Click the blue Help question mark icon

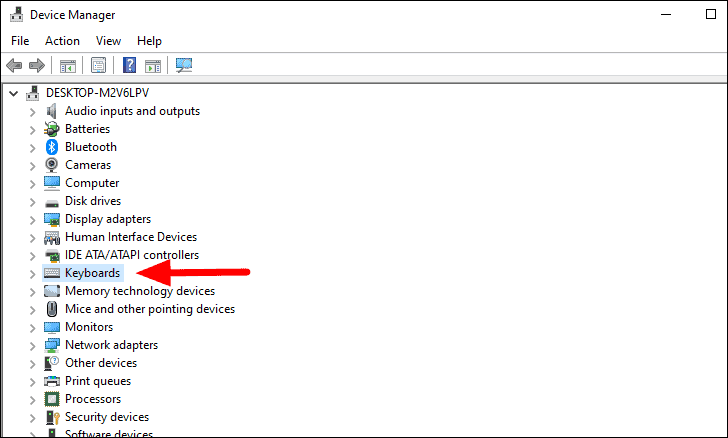130,65
